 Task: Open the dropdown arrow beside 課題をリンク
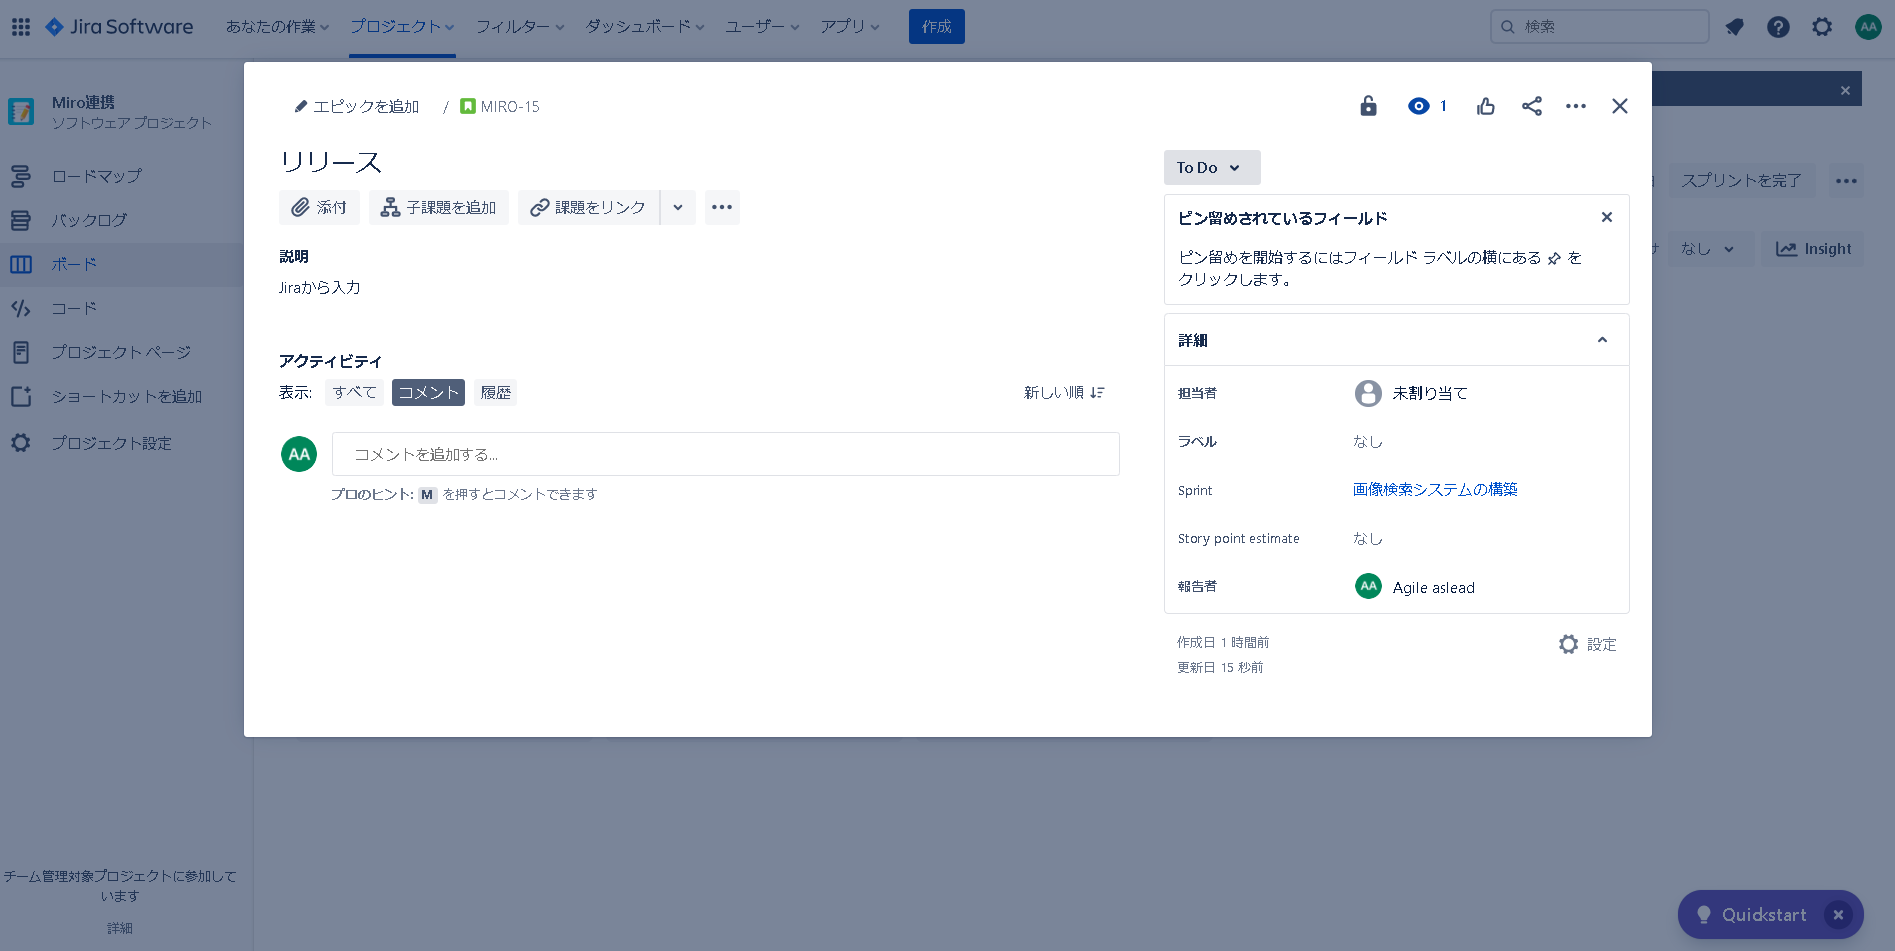click(678, 207)
